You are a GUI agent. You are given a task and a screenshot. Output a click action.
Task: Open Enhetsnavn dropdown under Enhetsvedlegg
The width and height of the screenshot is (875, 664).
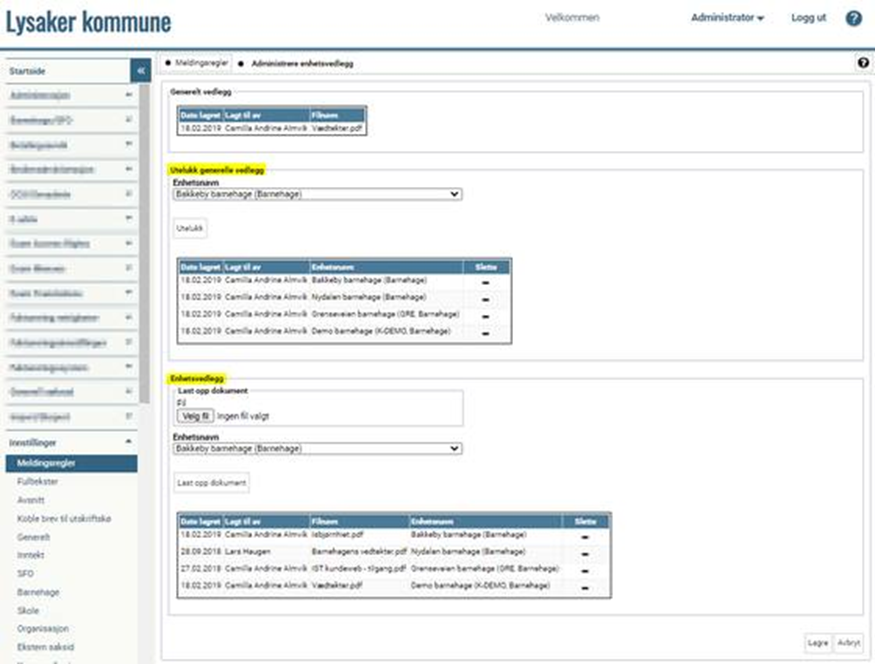tap(317, 449)
